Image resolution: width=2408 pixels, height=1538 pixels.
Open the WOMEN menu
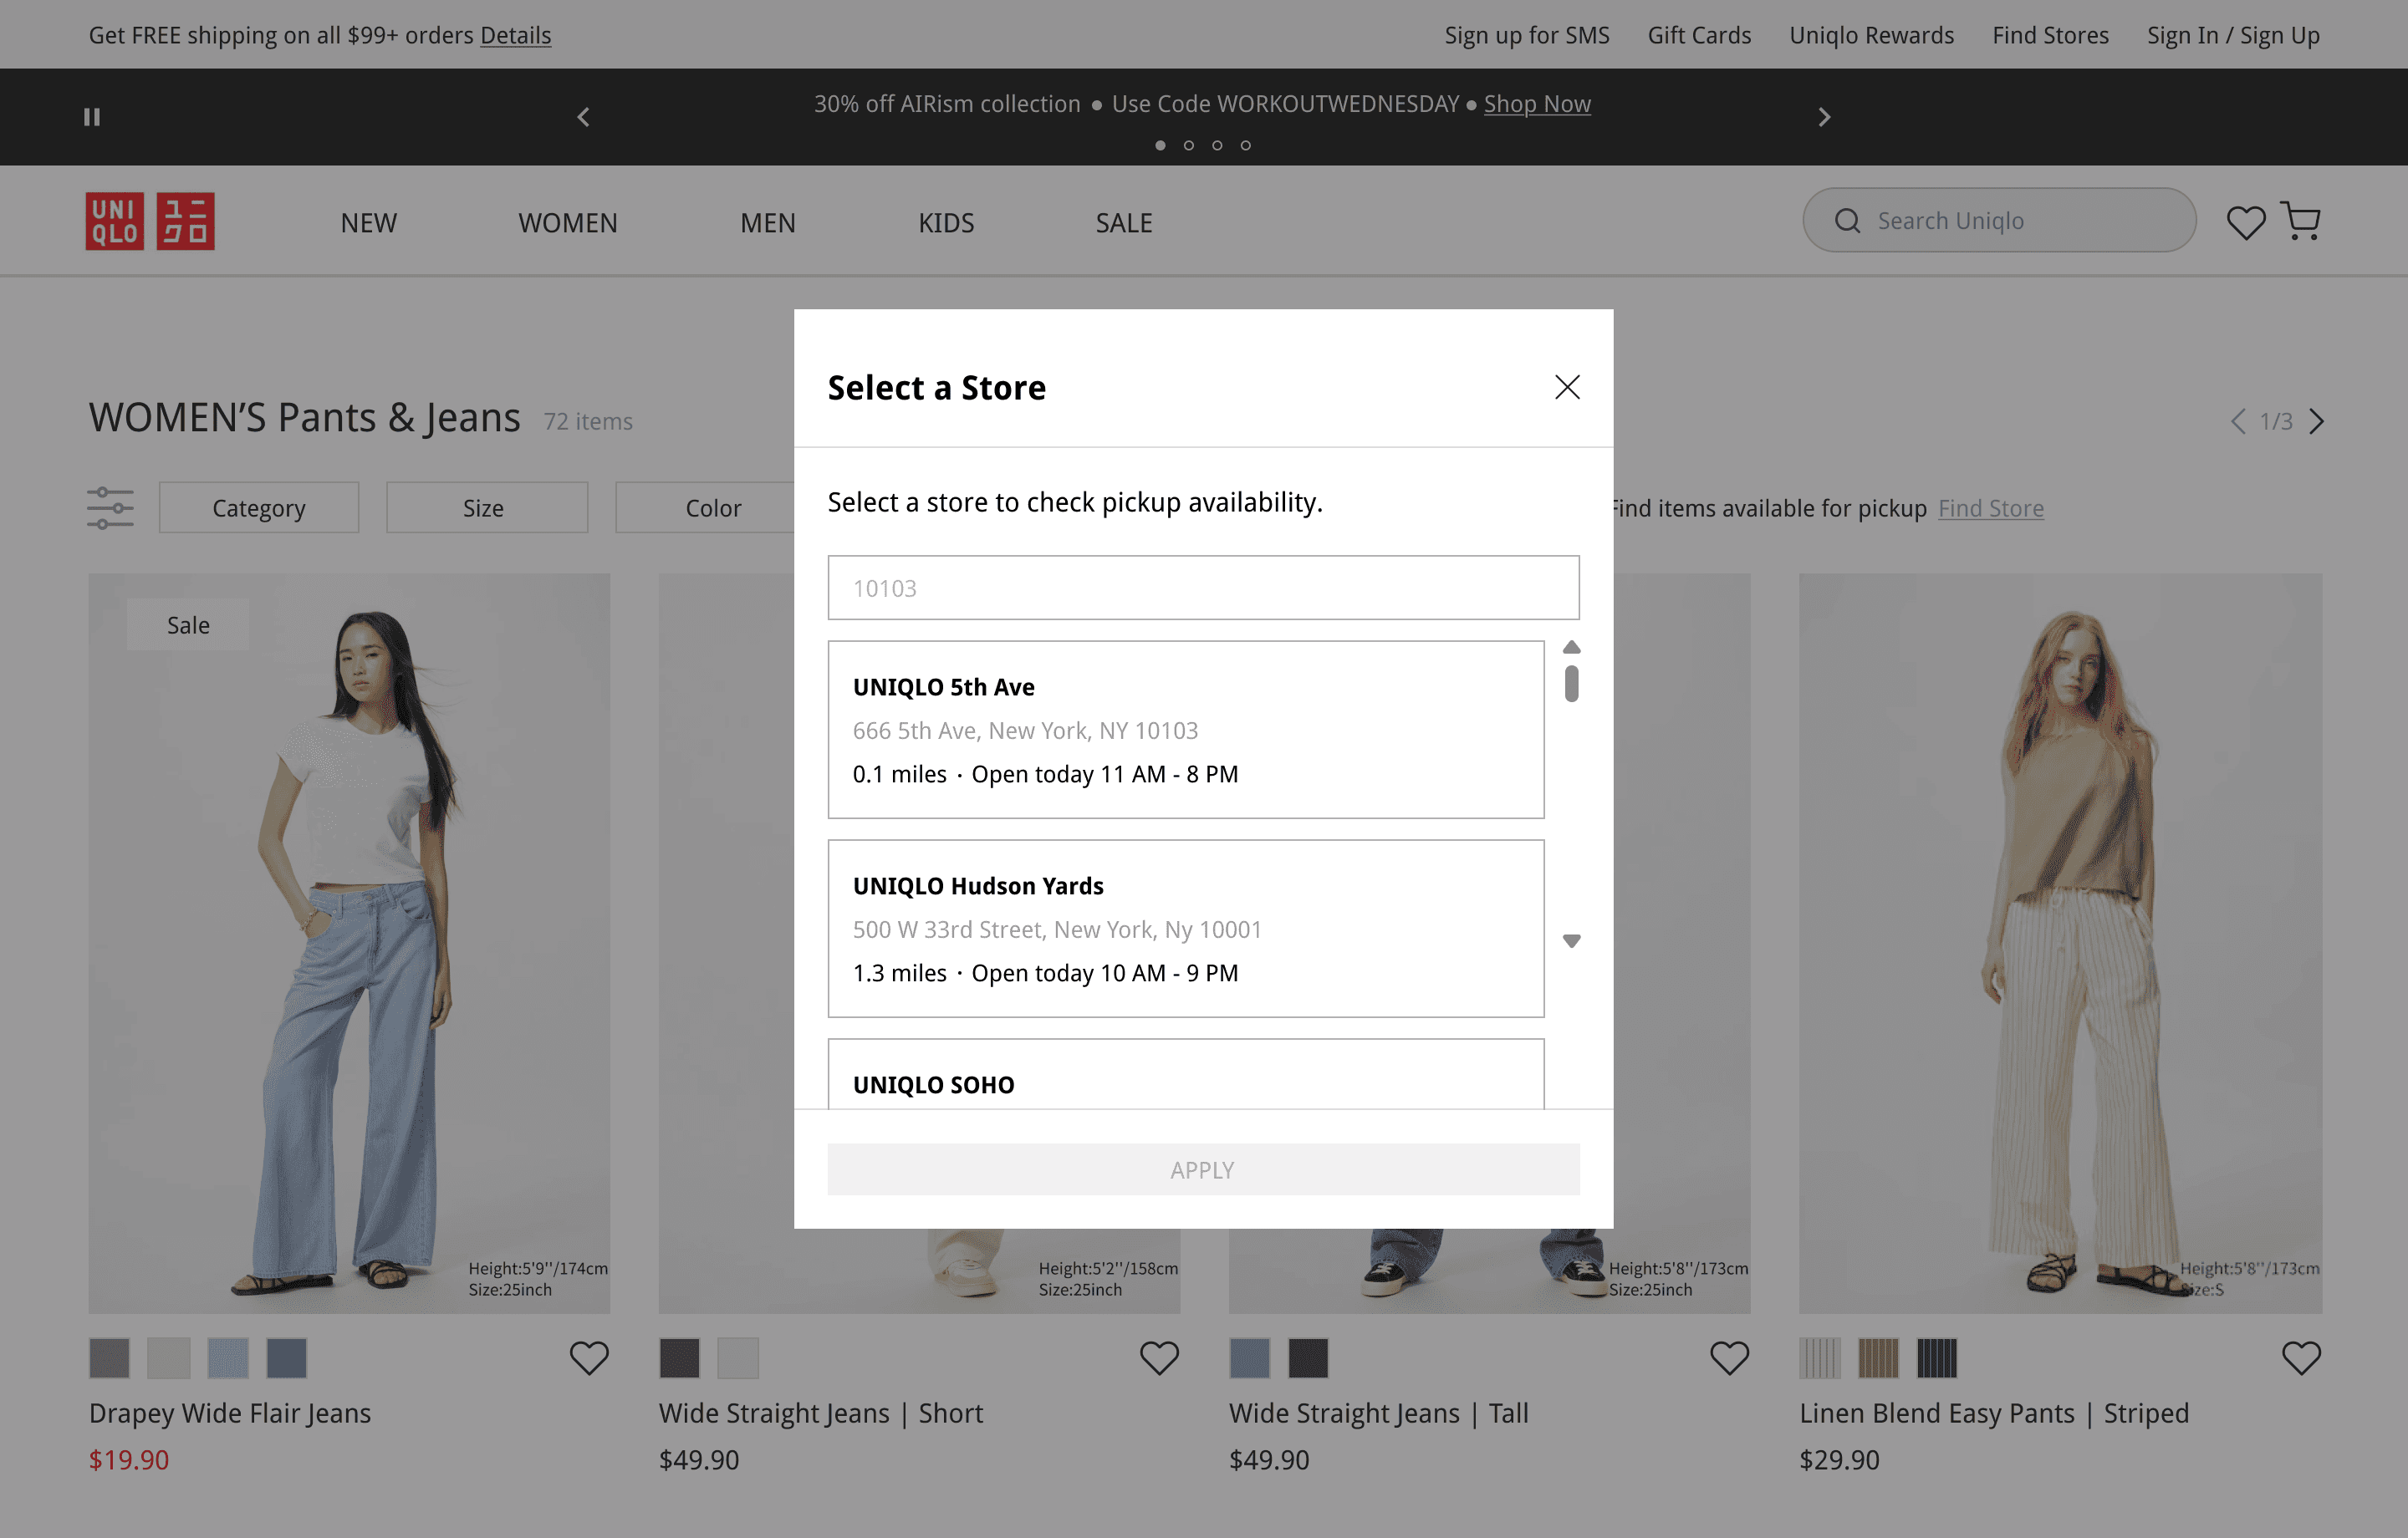click(567, 222)
